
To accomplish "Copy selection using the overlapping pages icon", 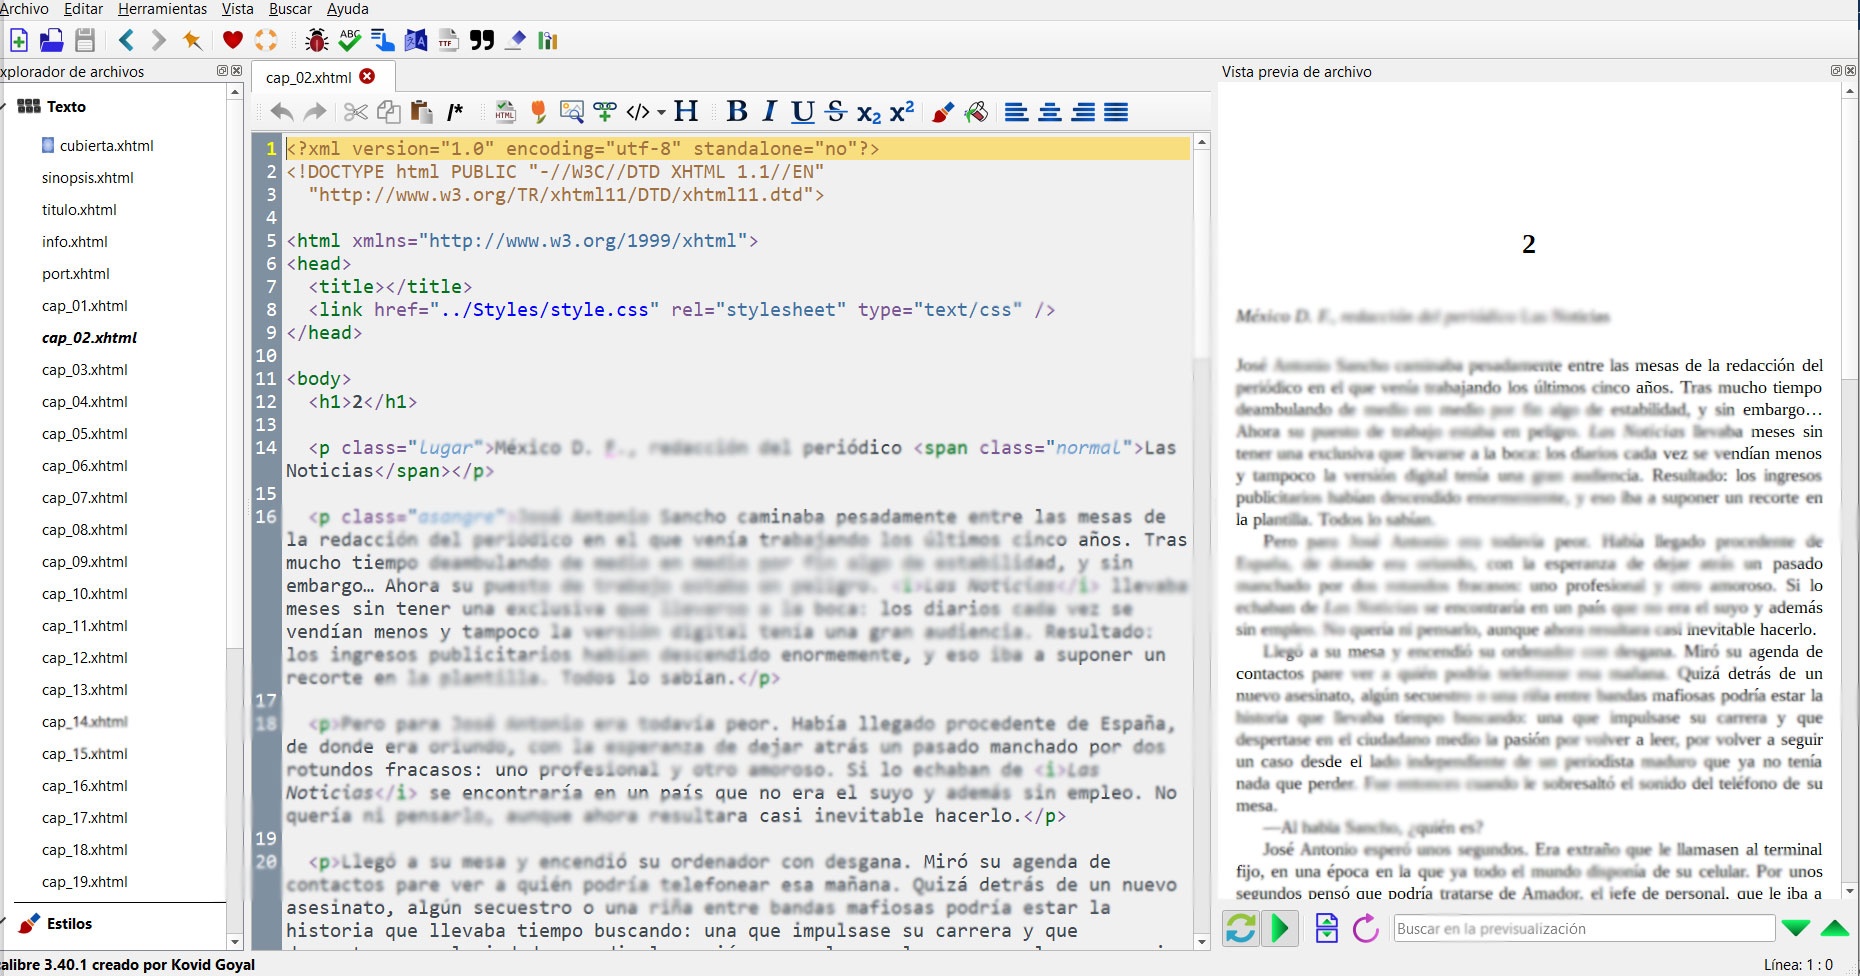I will click(389, 112).
